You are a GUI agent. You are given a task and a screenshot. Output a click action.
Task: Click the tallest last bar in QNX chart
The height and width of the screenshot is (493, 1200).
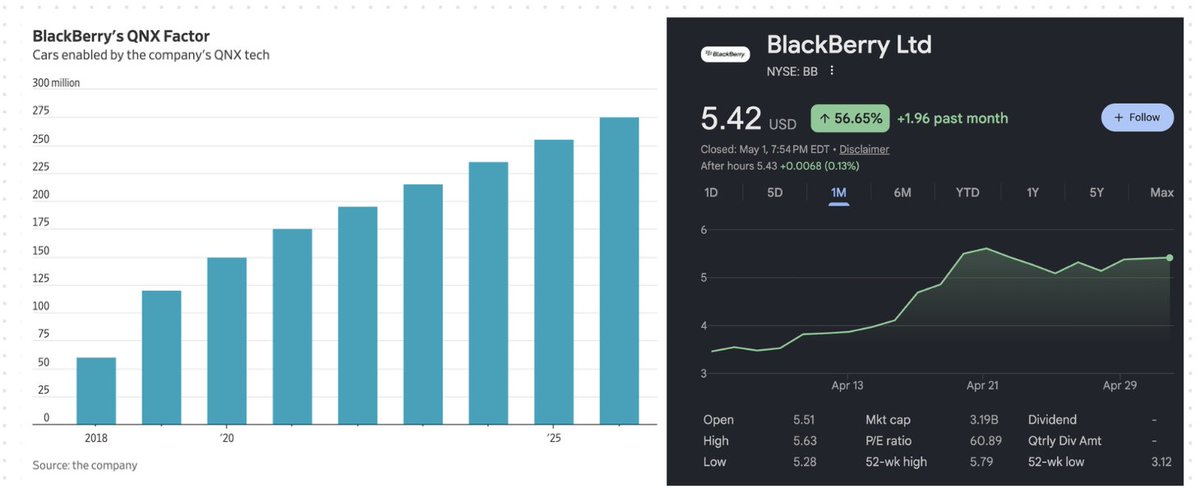point(619,271)
